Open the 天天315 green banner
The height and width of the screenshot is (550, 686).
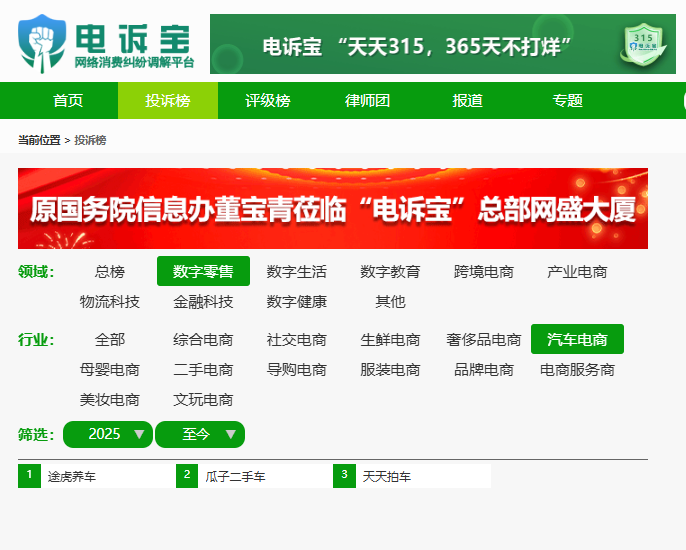point(443,44)
